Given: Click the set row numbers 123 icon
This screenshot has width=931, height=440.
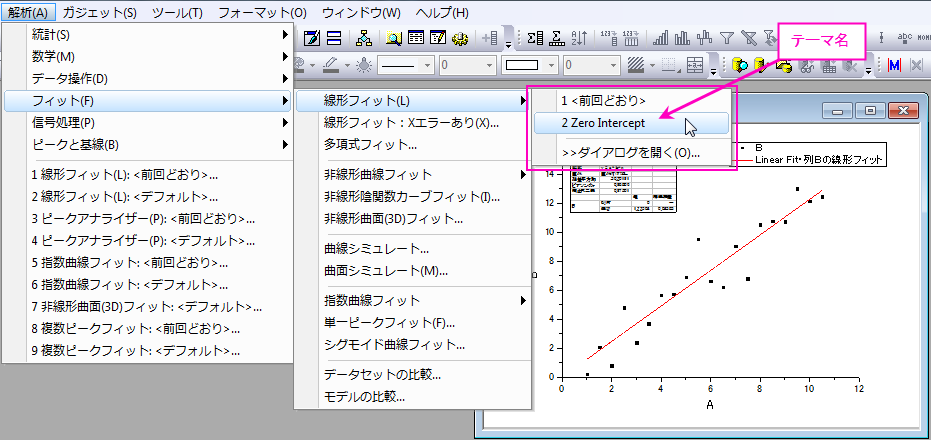Looking at the screenshot, I should tap(631, 39).
